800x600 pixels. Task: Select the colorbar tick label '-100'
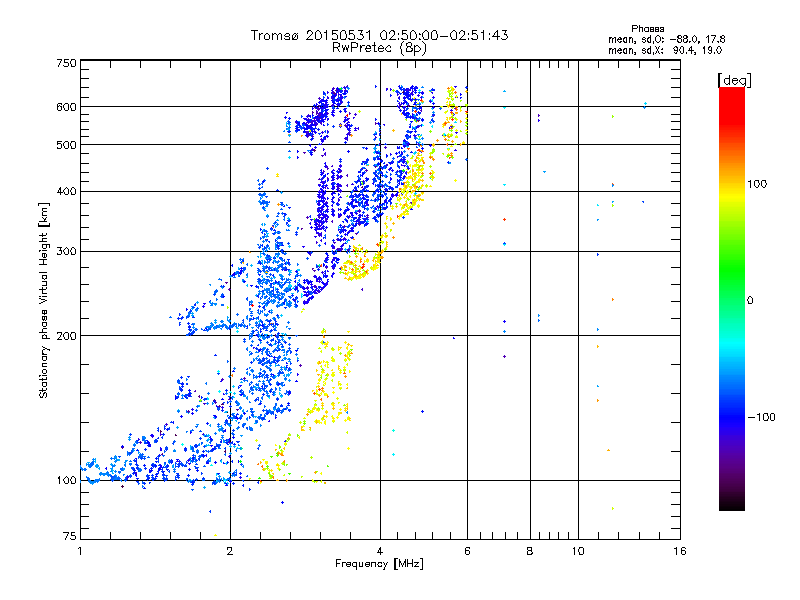762,417
